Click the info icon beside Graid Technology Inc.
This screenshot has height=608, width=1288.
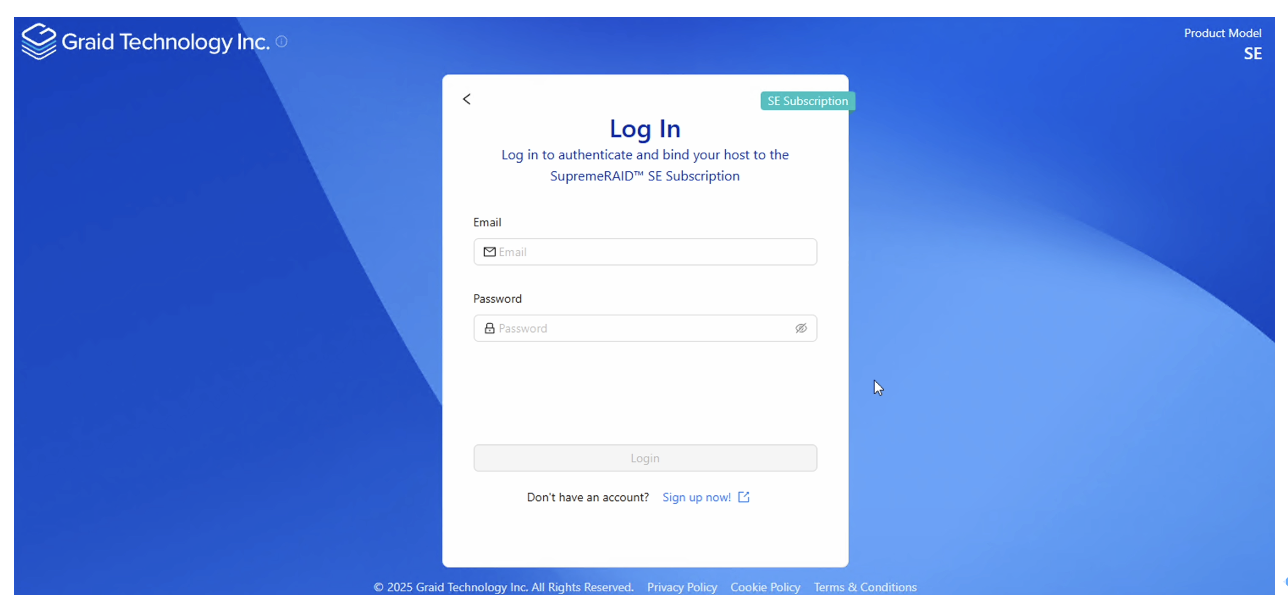pos(281,42)
